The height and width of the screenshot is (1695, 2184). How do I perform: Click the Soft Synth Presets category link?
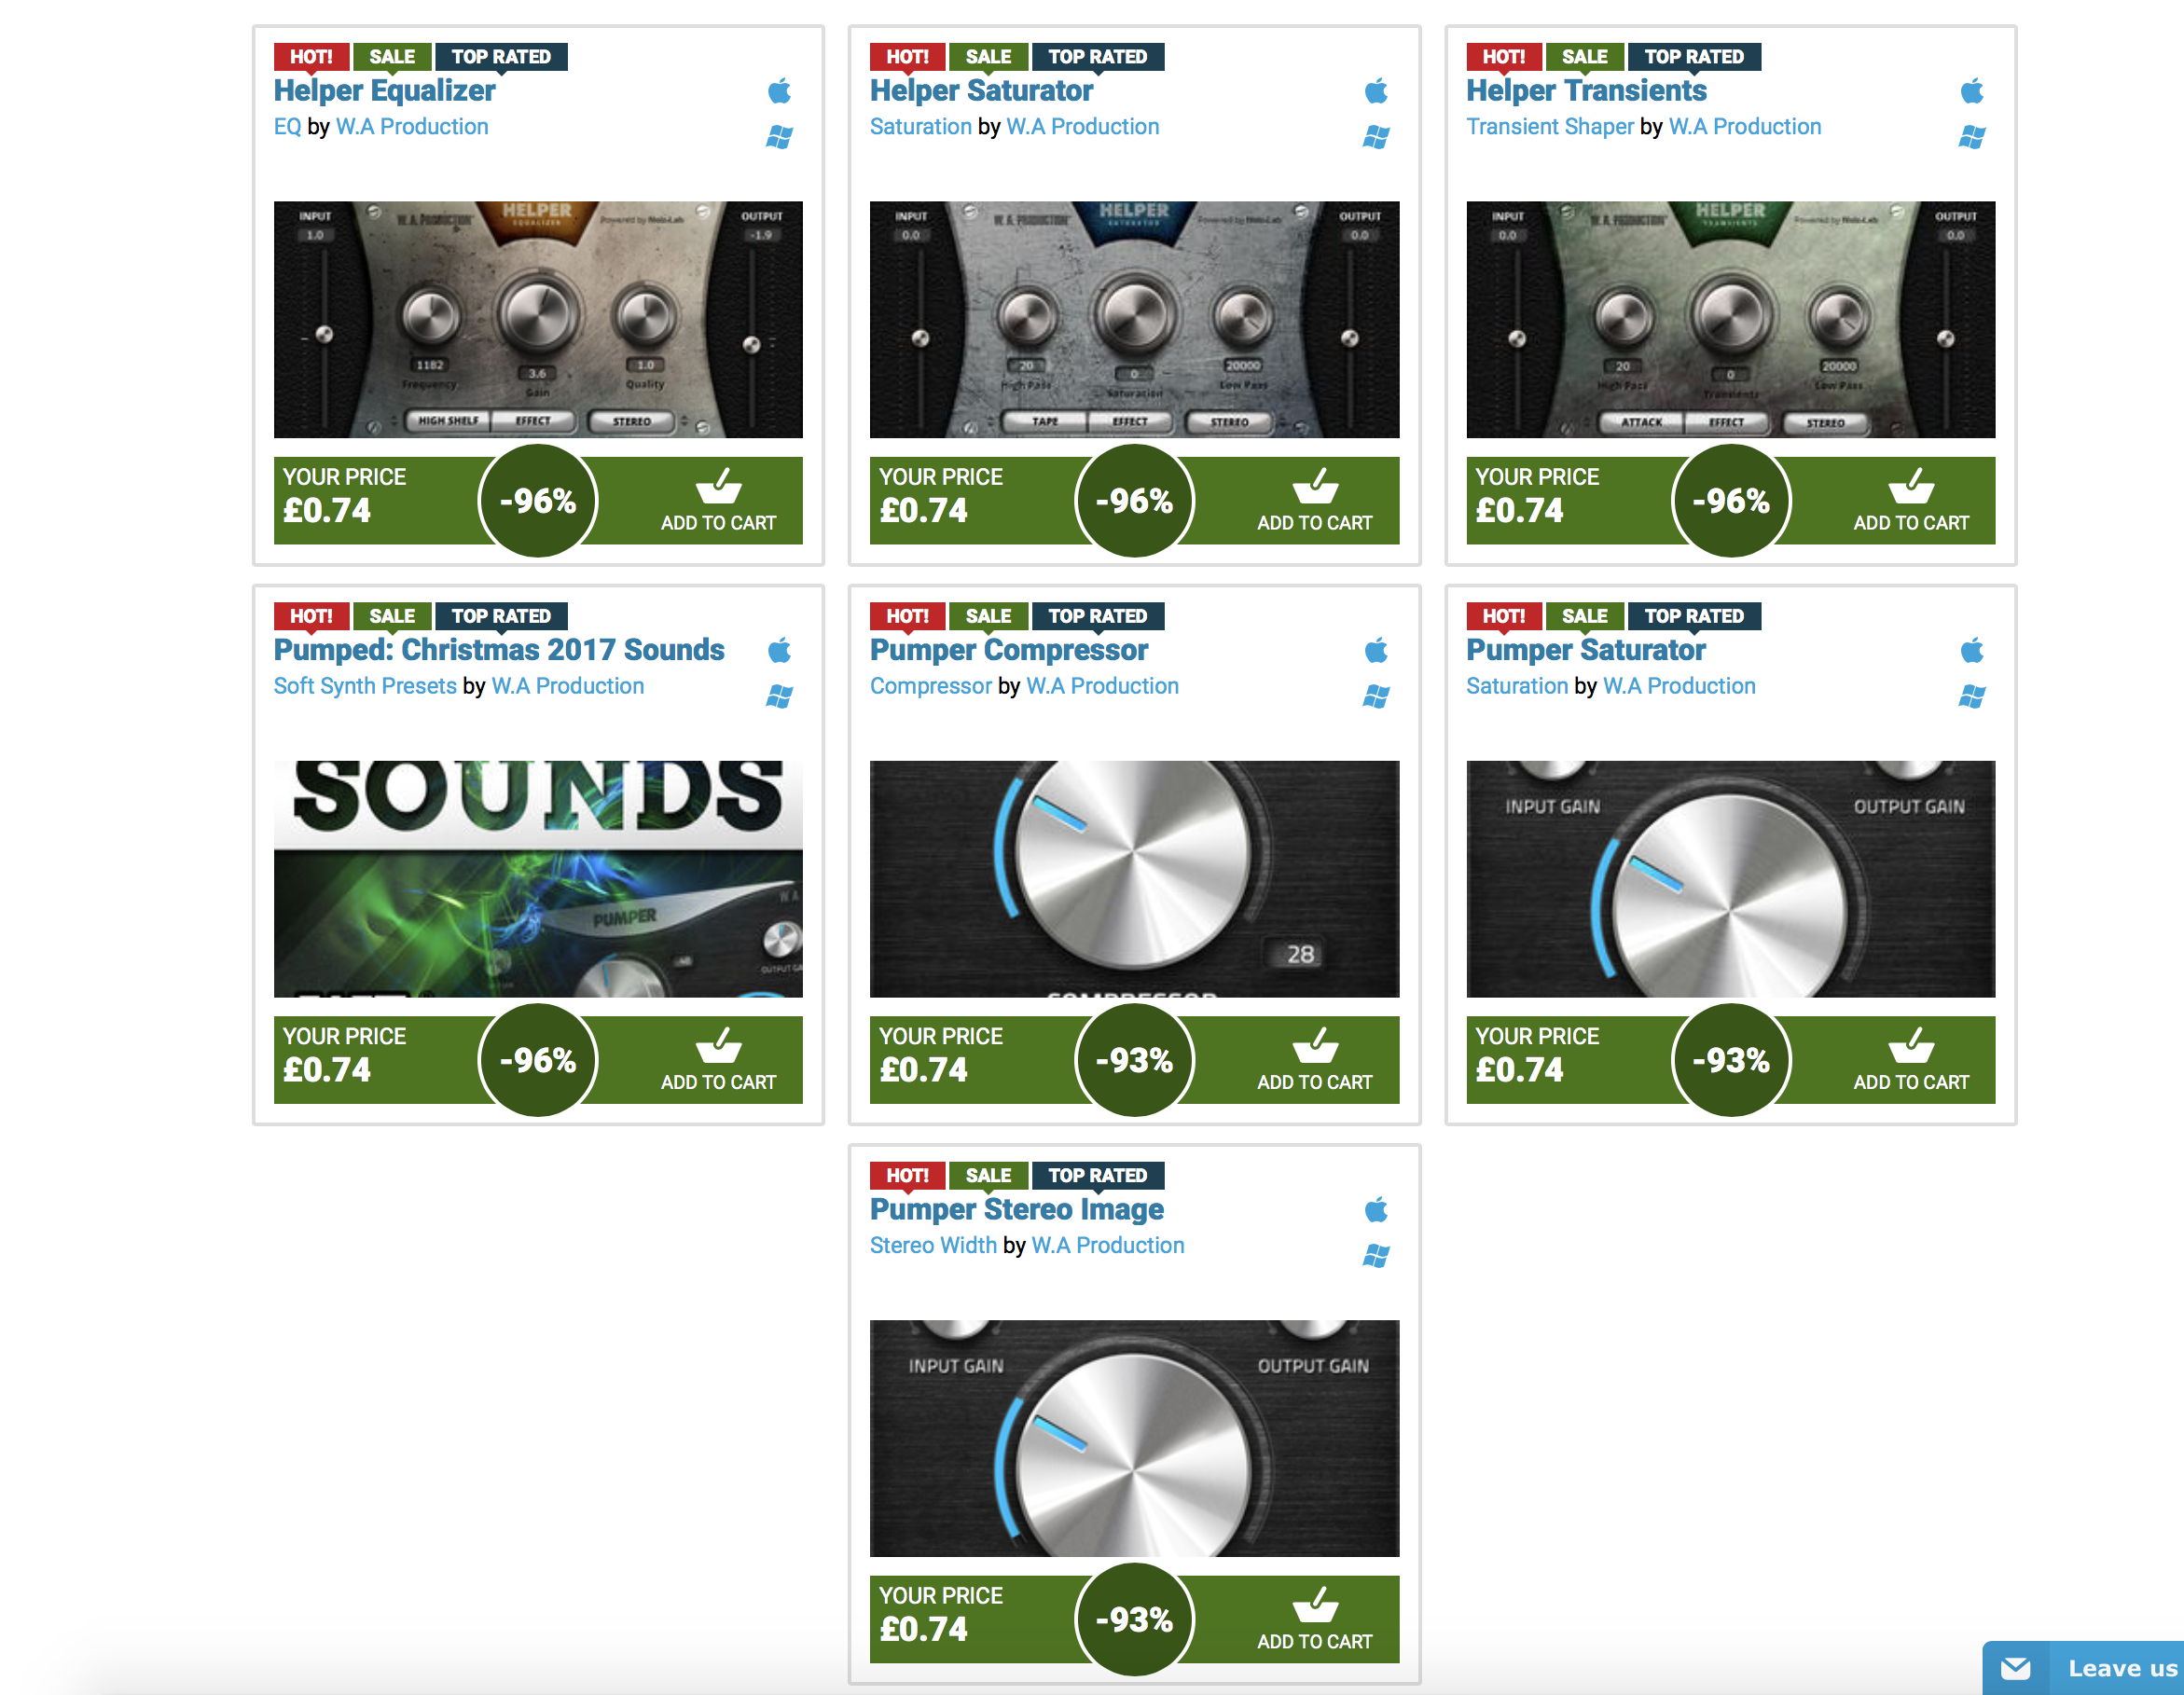pos(365,686)
